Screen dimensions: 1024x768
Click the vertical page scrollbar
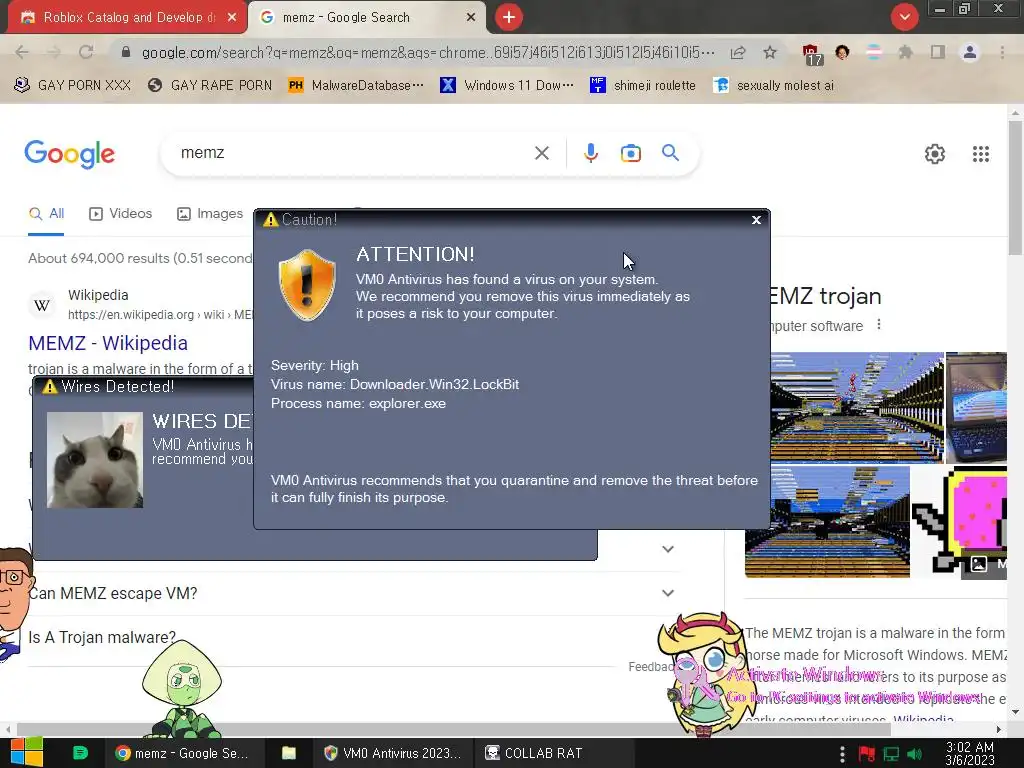(x=1015, y=189)
